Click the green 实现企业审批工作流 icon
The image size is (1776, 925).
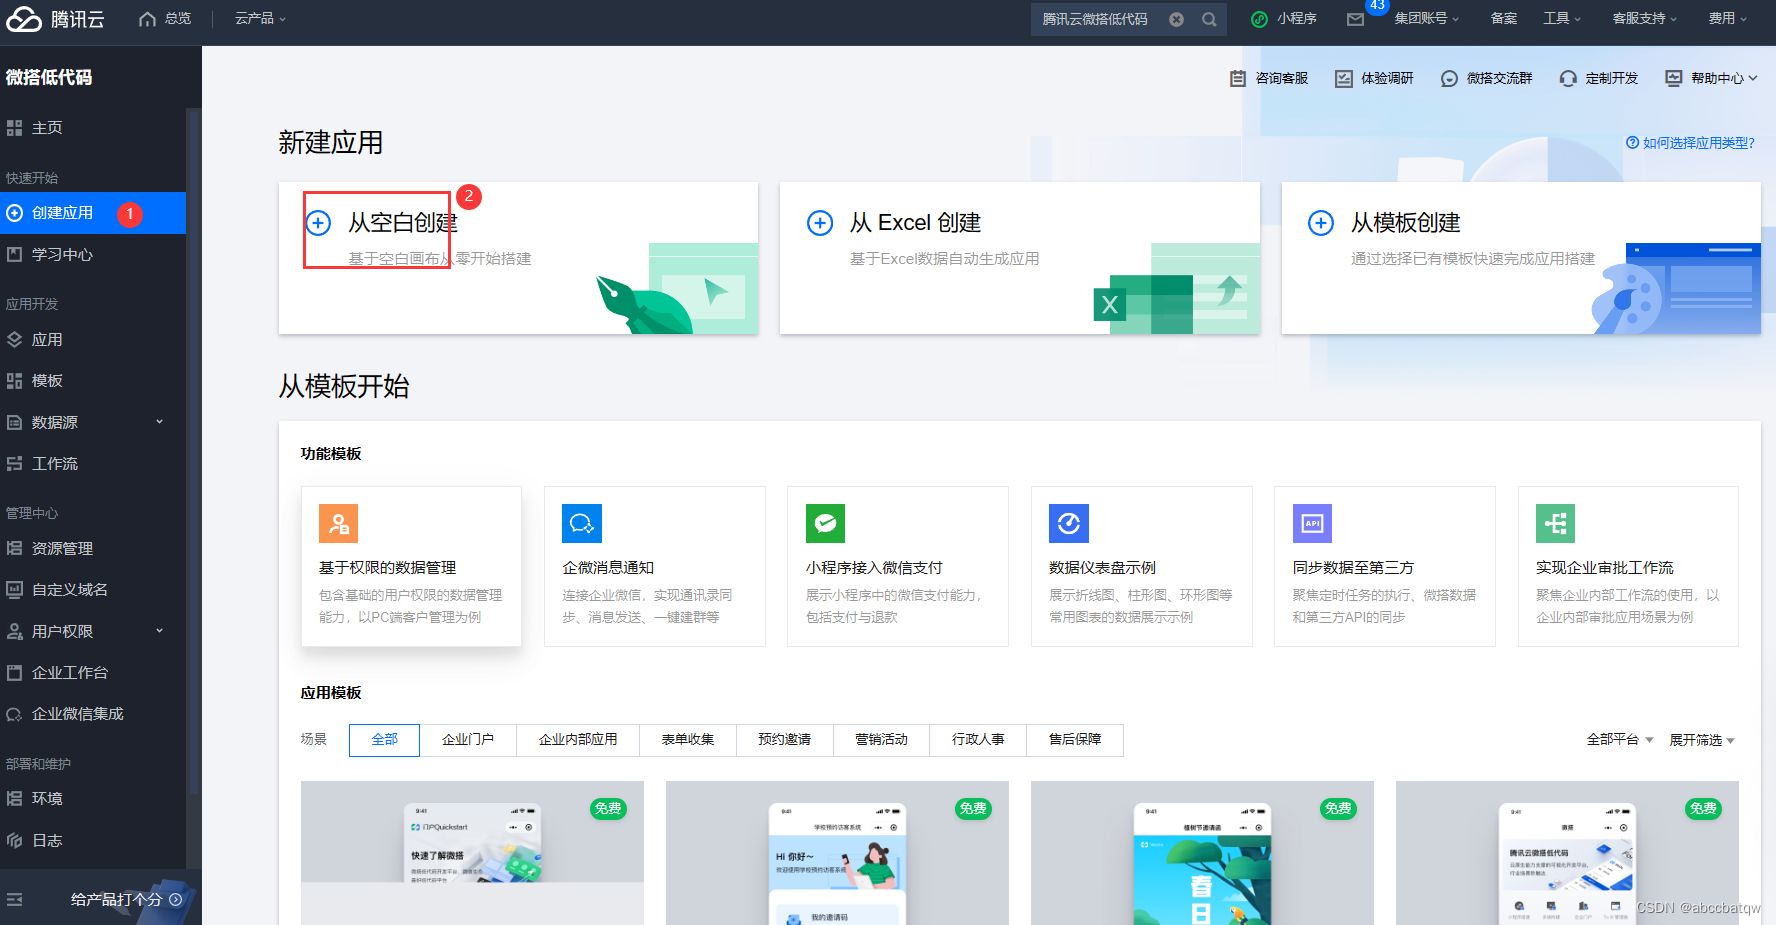[1556, 523]
